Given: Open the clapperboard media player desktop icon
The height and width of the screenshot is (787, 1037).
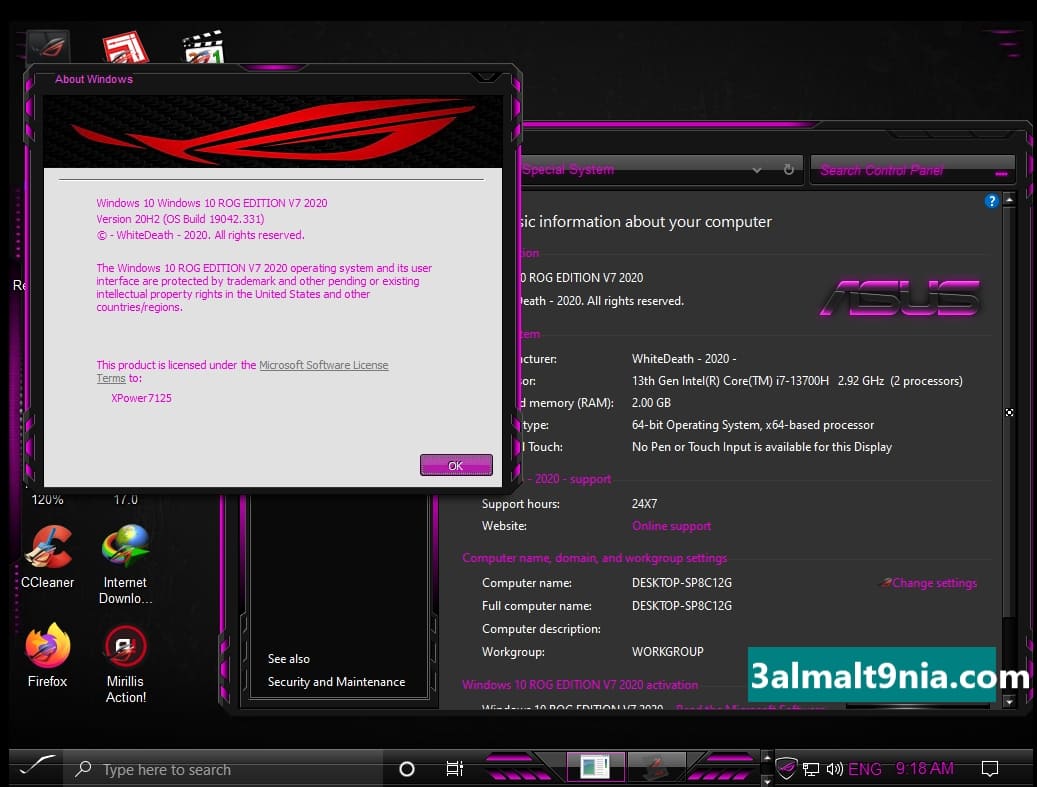Looking at the screenshot, I should point(204,47).
